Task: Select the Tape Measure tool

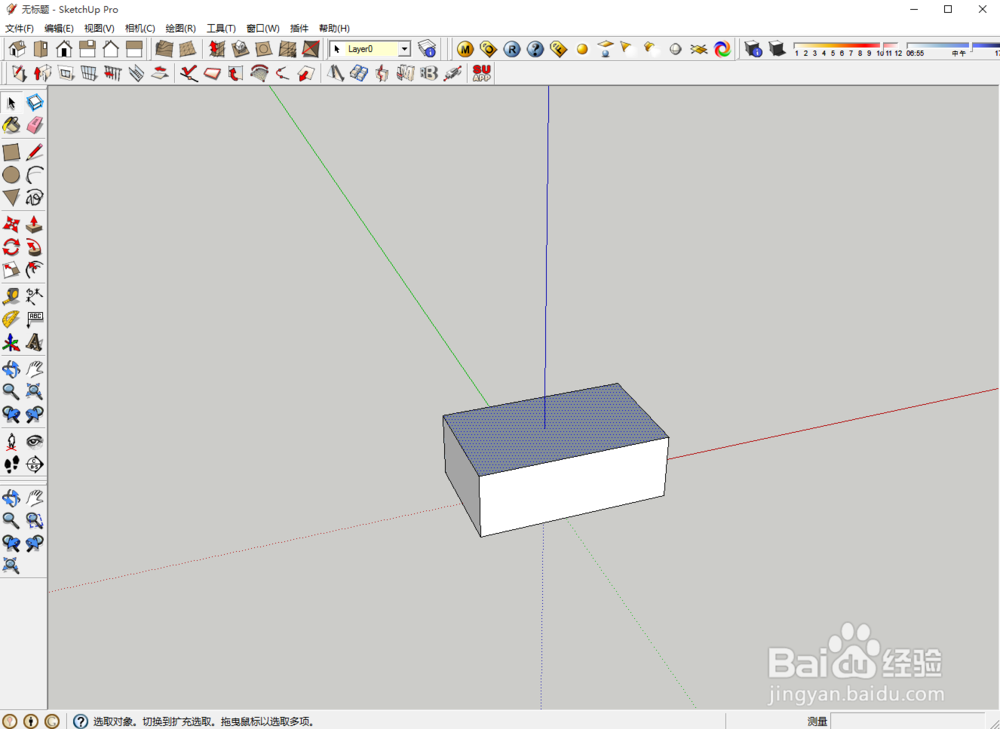Action: tap(11, 297)
